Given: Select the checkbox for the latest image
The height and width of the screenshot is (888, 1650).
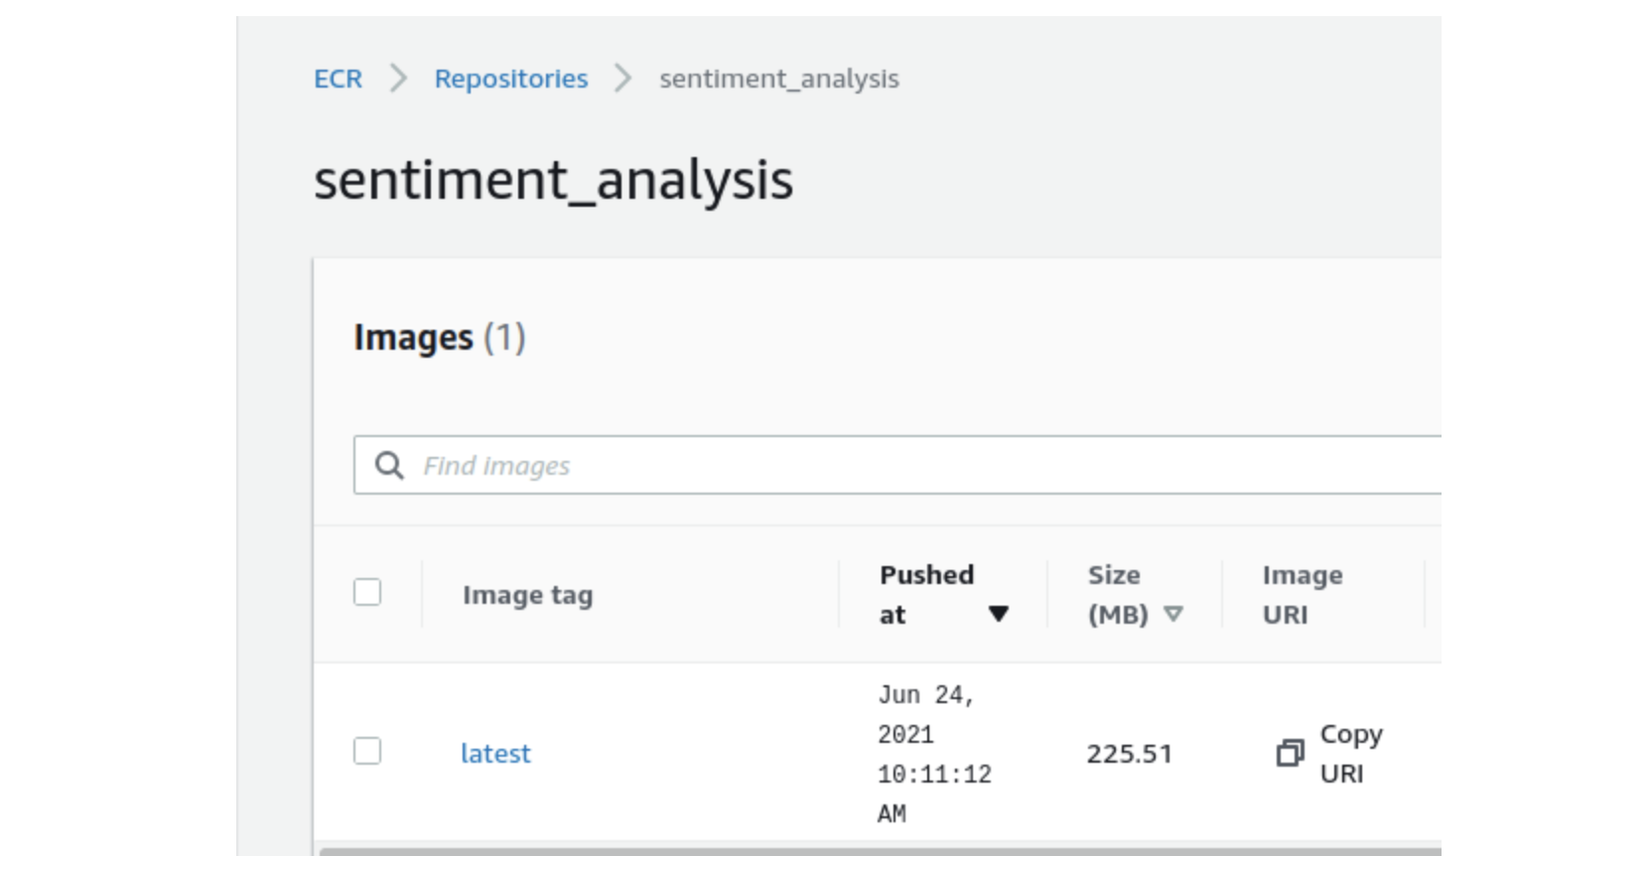Looking at the screenshot, I should pos(367,751).
